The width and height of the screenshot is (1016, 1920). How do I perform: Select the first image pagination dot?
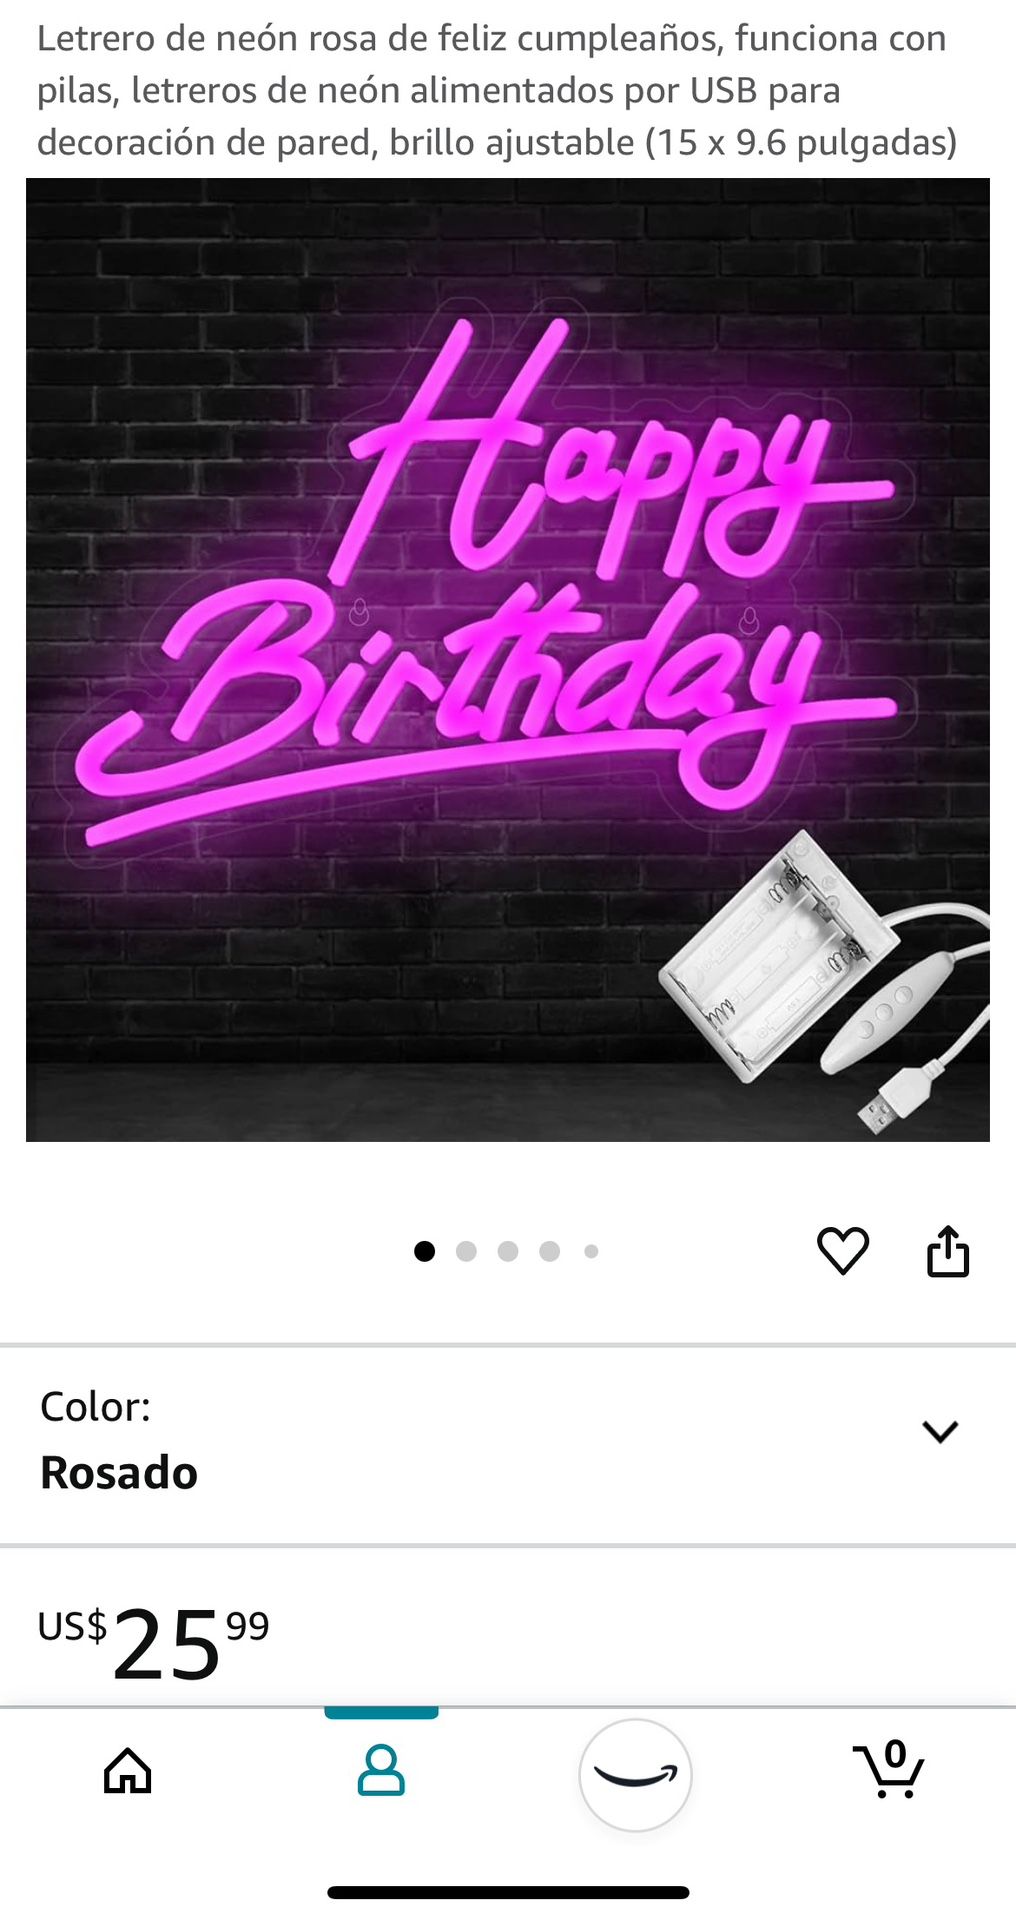424,1251
